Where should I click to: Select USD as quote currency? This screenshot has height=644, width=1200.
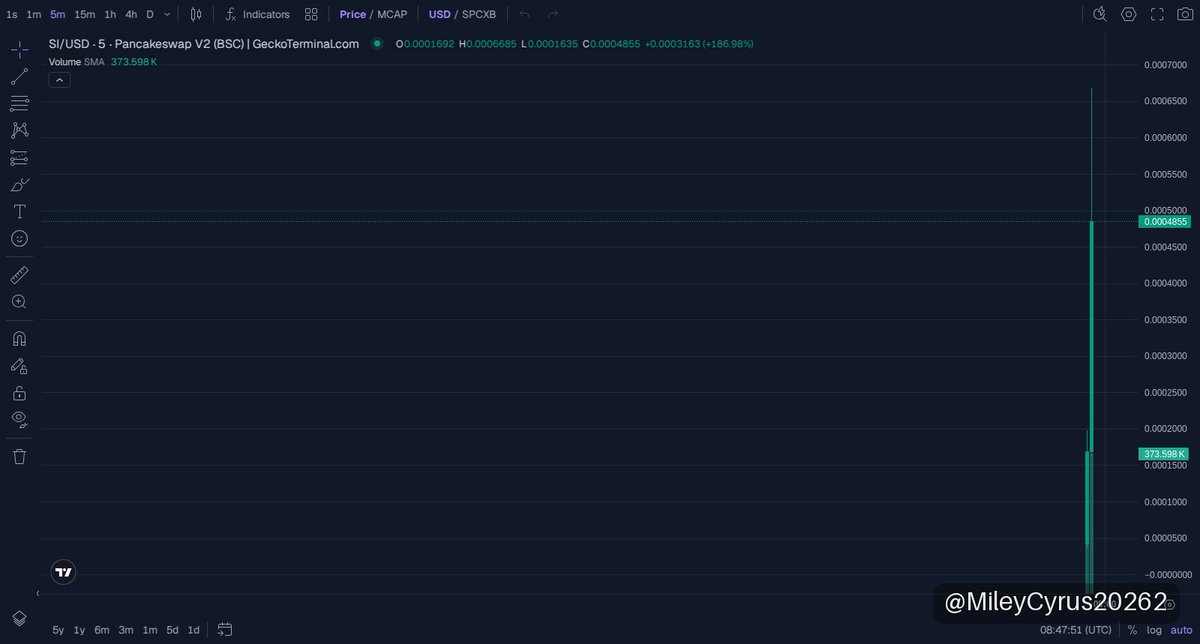[x=440, y=14]
